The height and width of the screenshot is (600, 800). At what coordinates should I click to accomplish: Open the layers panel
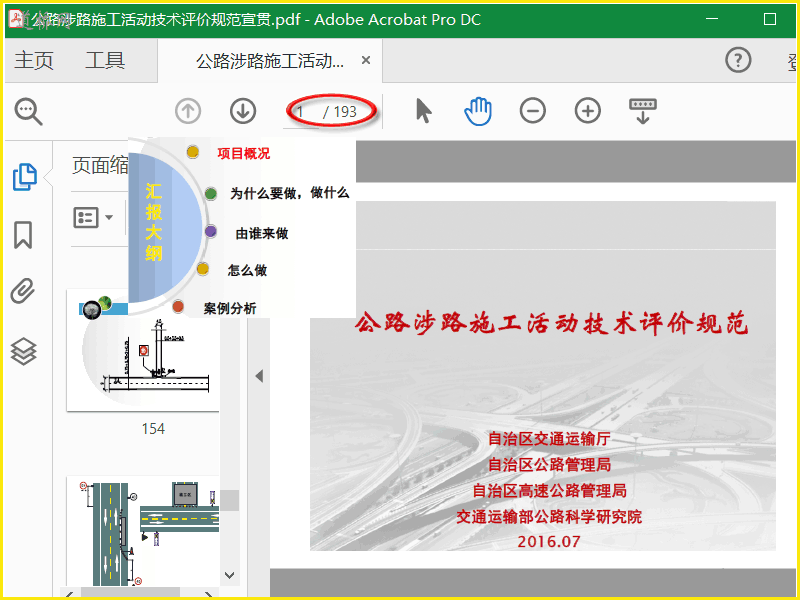click(23, 352)
